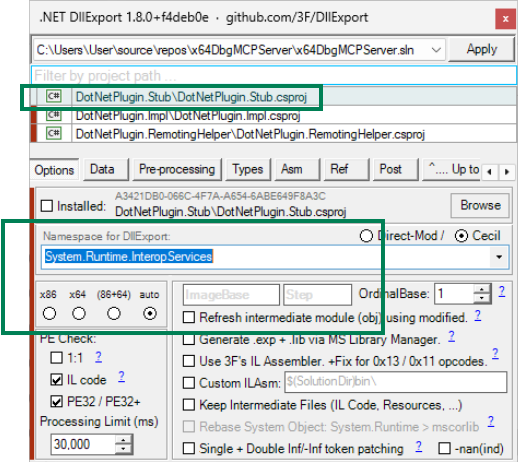Expand the Namespace for DllExport dropdown
This screenshot has height=462, width=518.
pos(499,257)
